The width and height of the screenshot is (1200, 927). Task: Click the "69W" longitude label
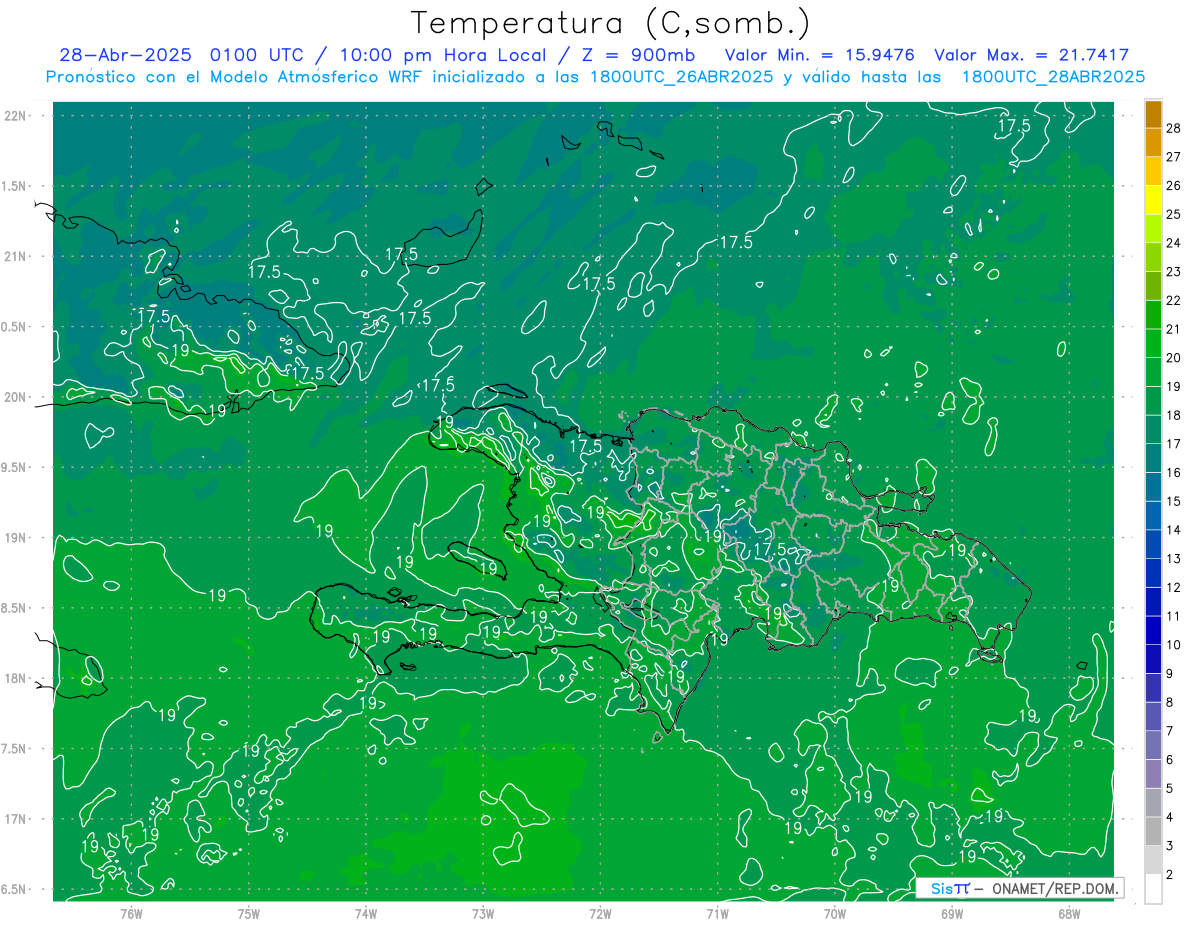pos(951,914)
